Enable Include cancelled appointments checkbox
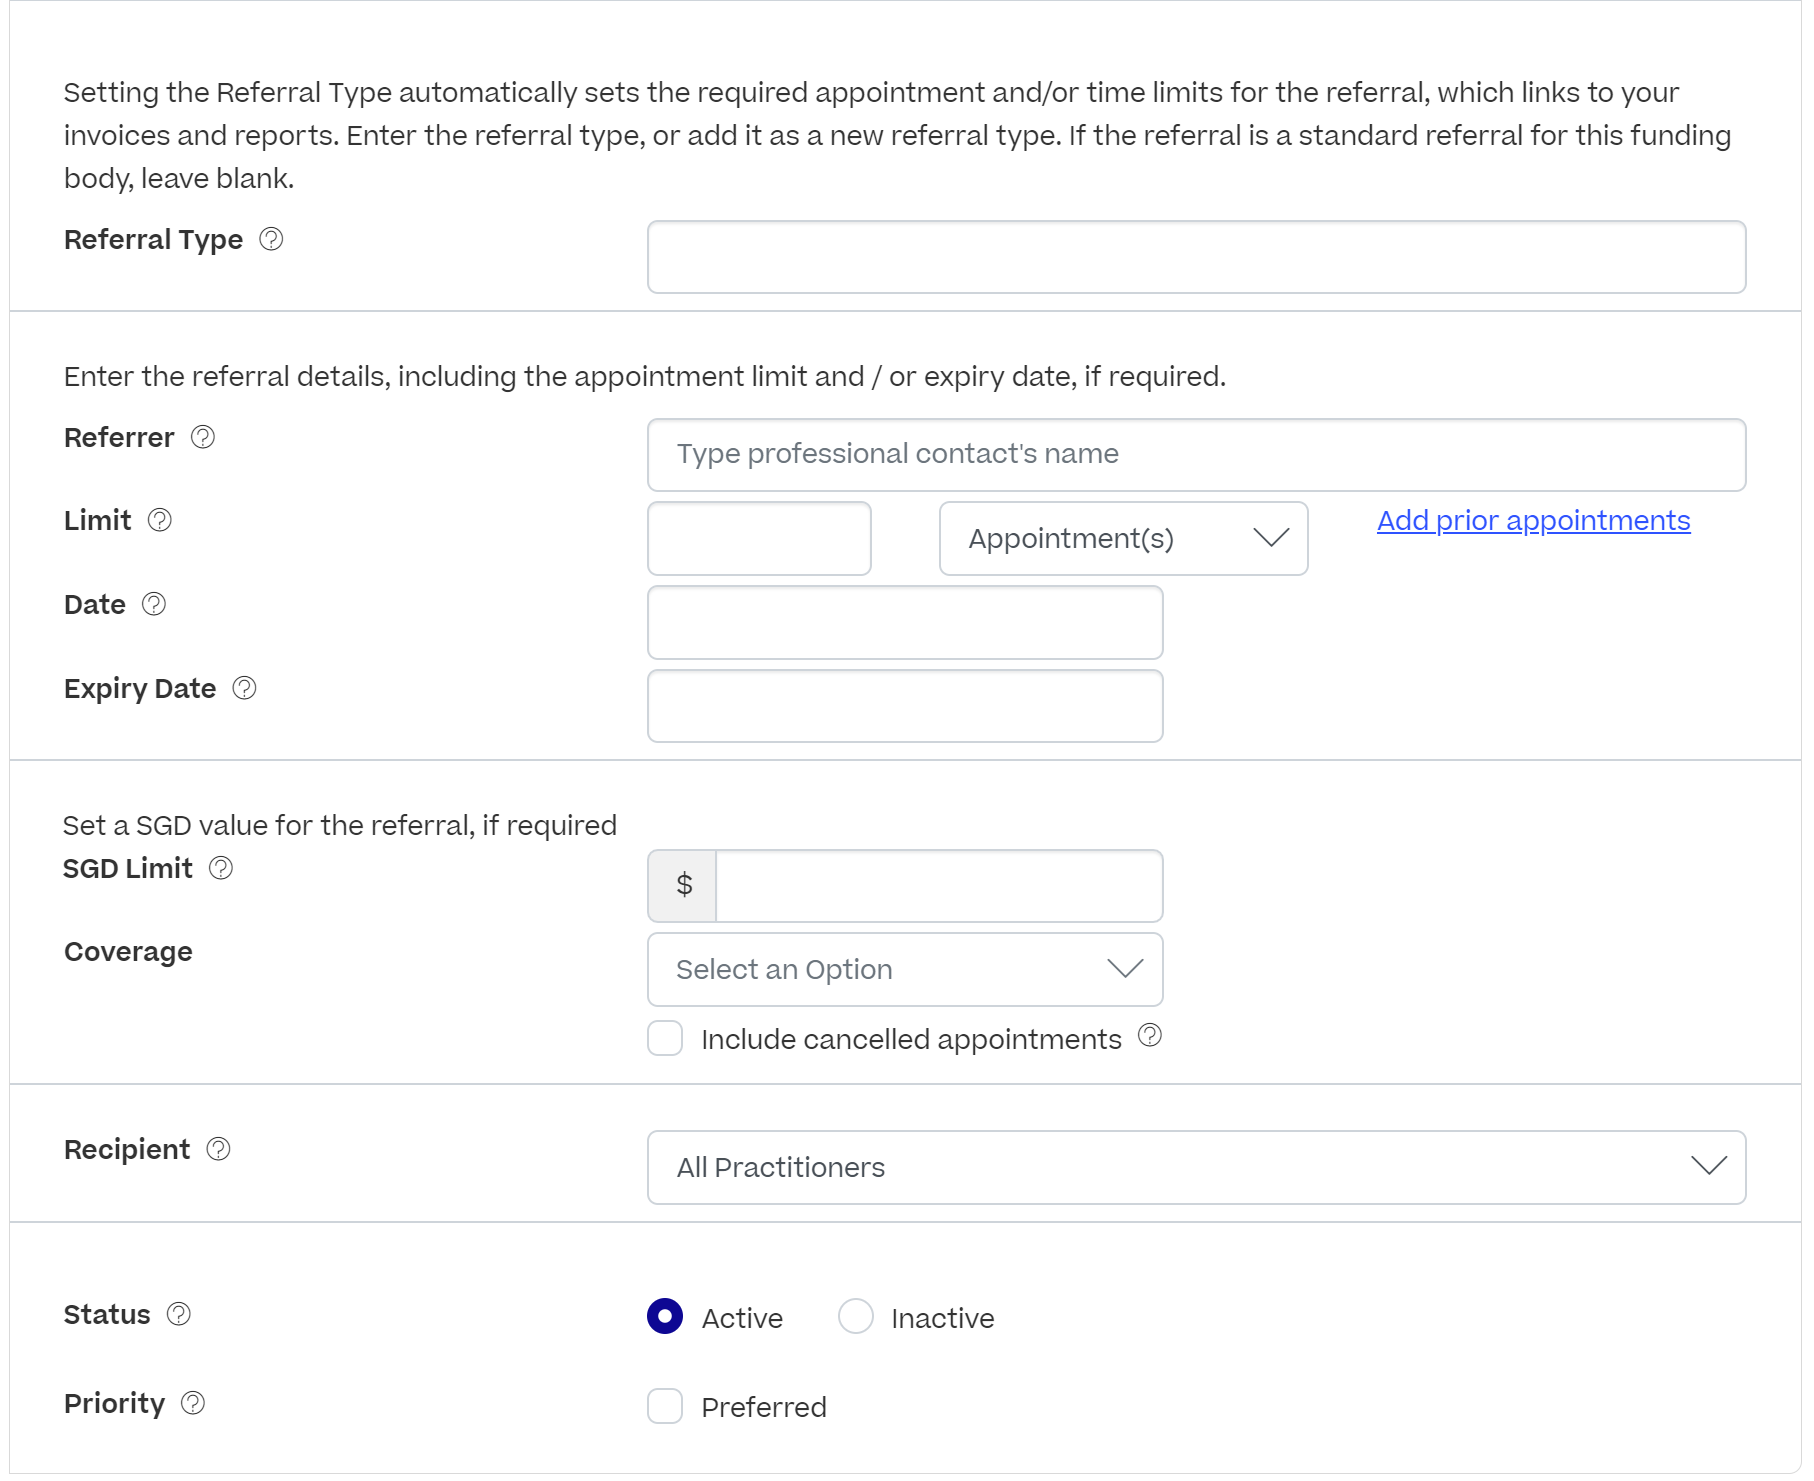Viewport: 1814px width, 1481px height. (665, 1038)
